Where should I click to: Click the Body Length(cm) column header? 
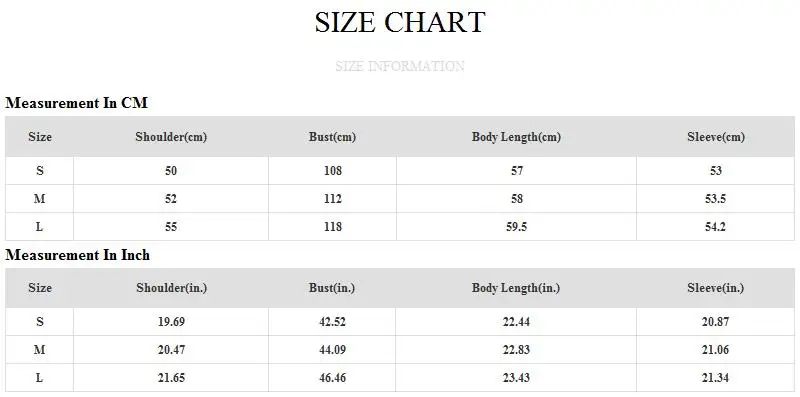pos(516,137)
